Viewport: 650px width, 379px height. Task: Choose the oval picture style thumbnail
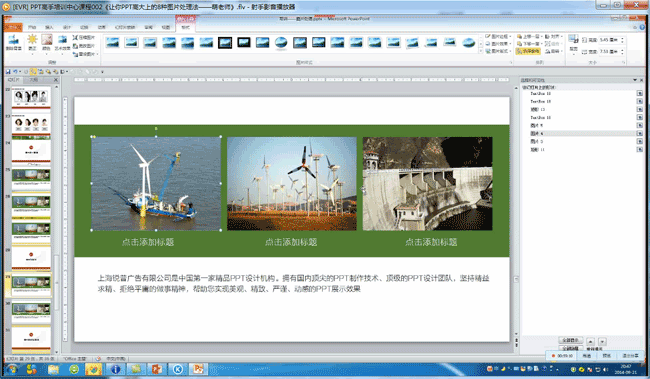point(281,42)
